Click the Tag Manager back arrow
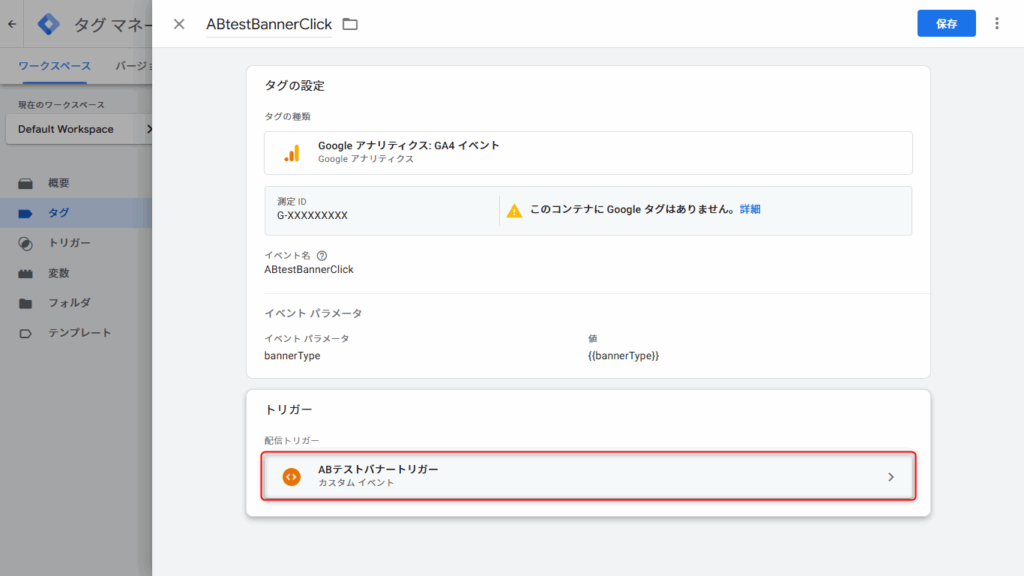 point(12,24)
